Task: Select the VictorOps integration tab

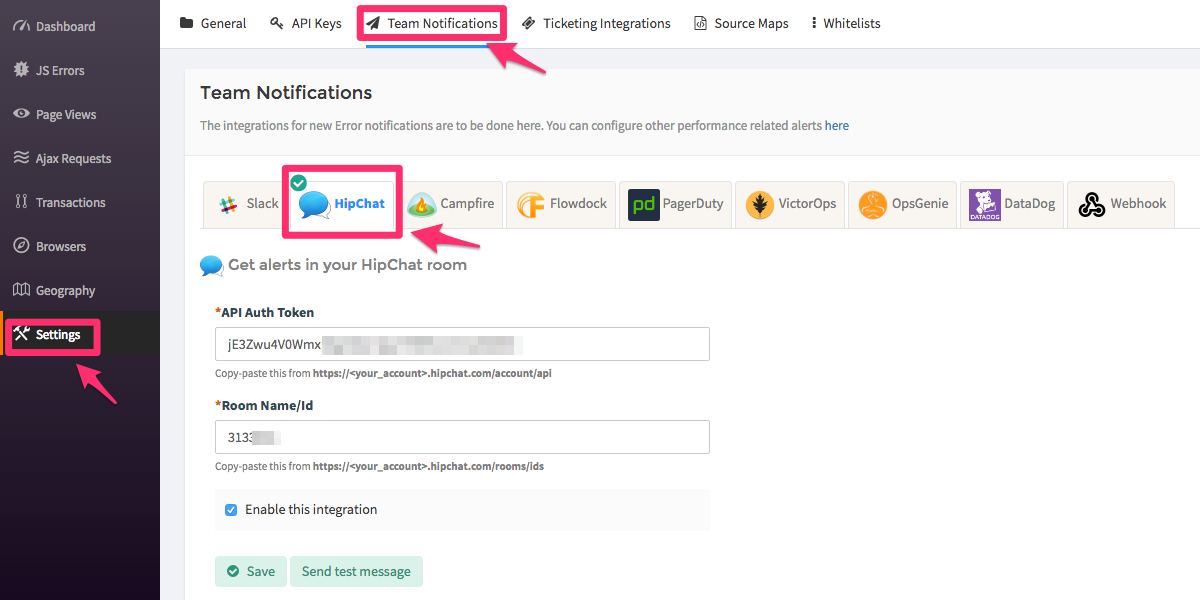Action: point(791,204)
